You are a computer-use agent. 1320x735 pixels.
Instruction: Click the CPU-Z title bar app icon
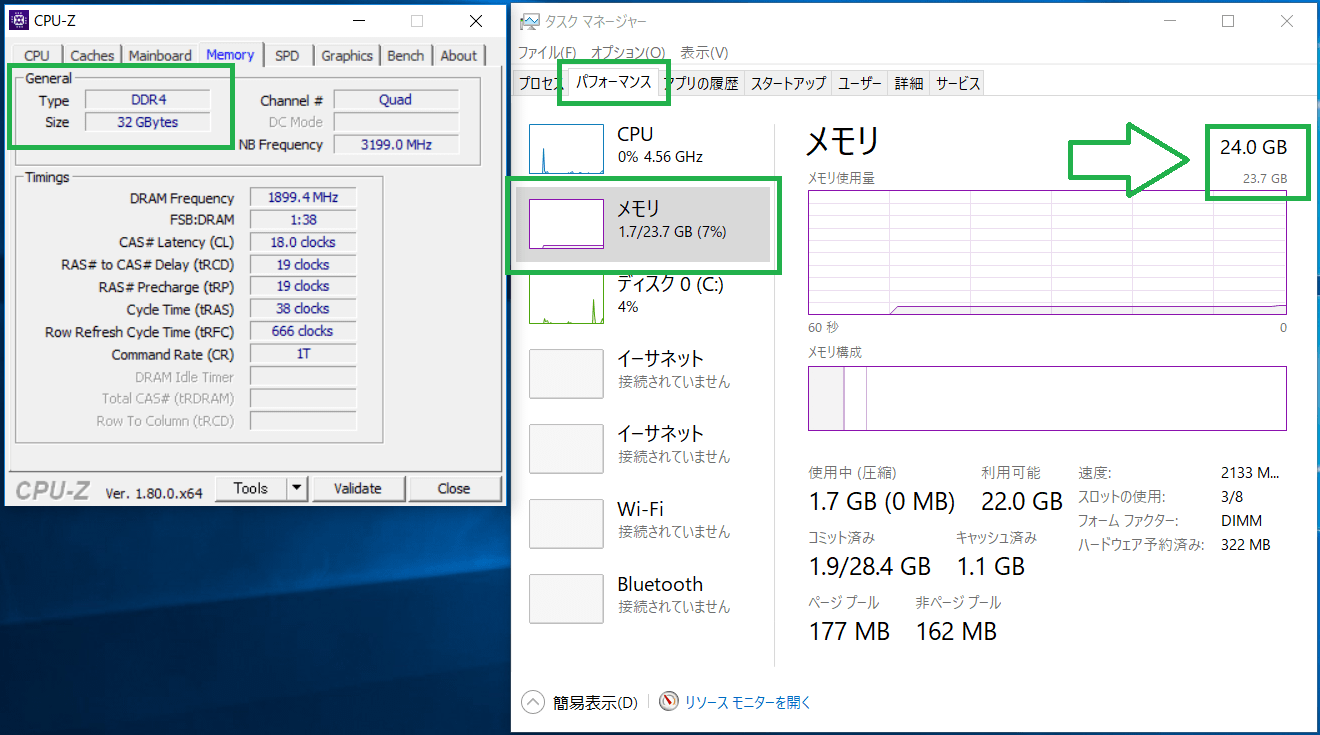19,21
